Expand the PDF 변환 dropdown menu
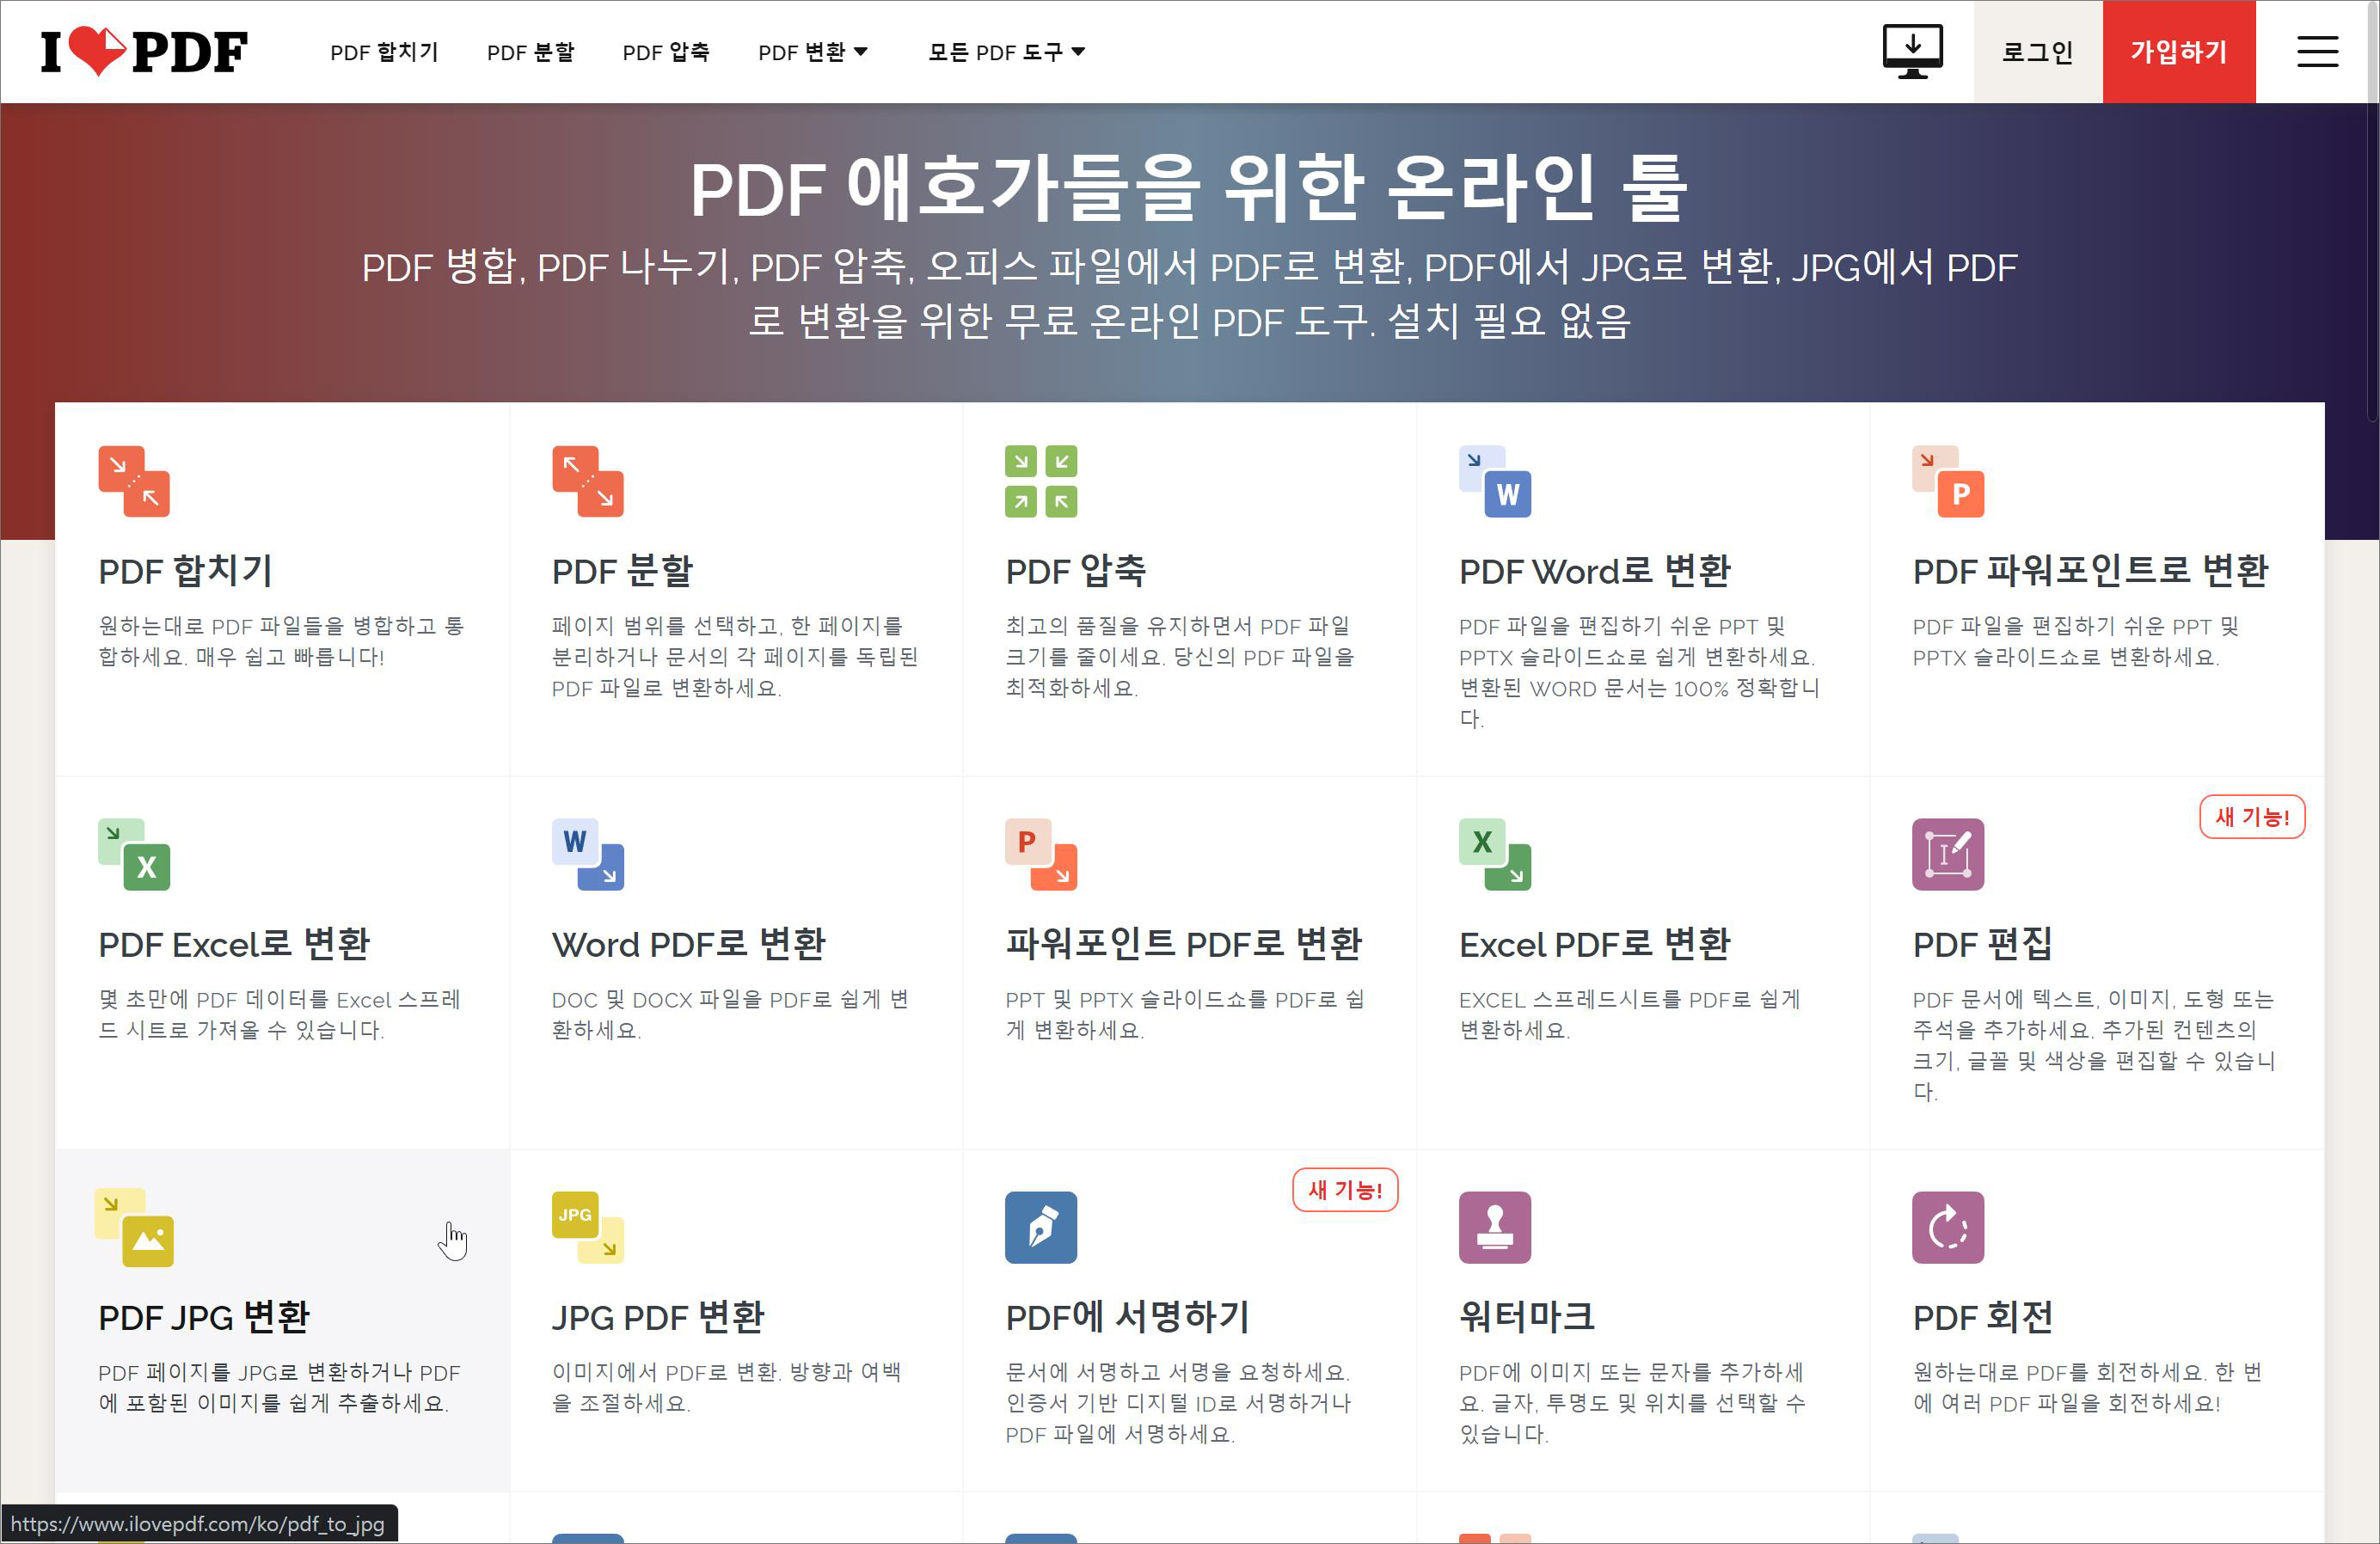 (x=812, y=52)
